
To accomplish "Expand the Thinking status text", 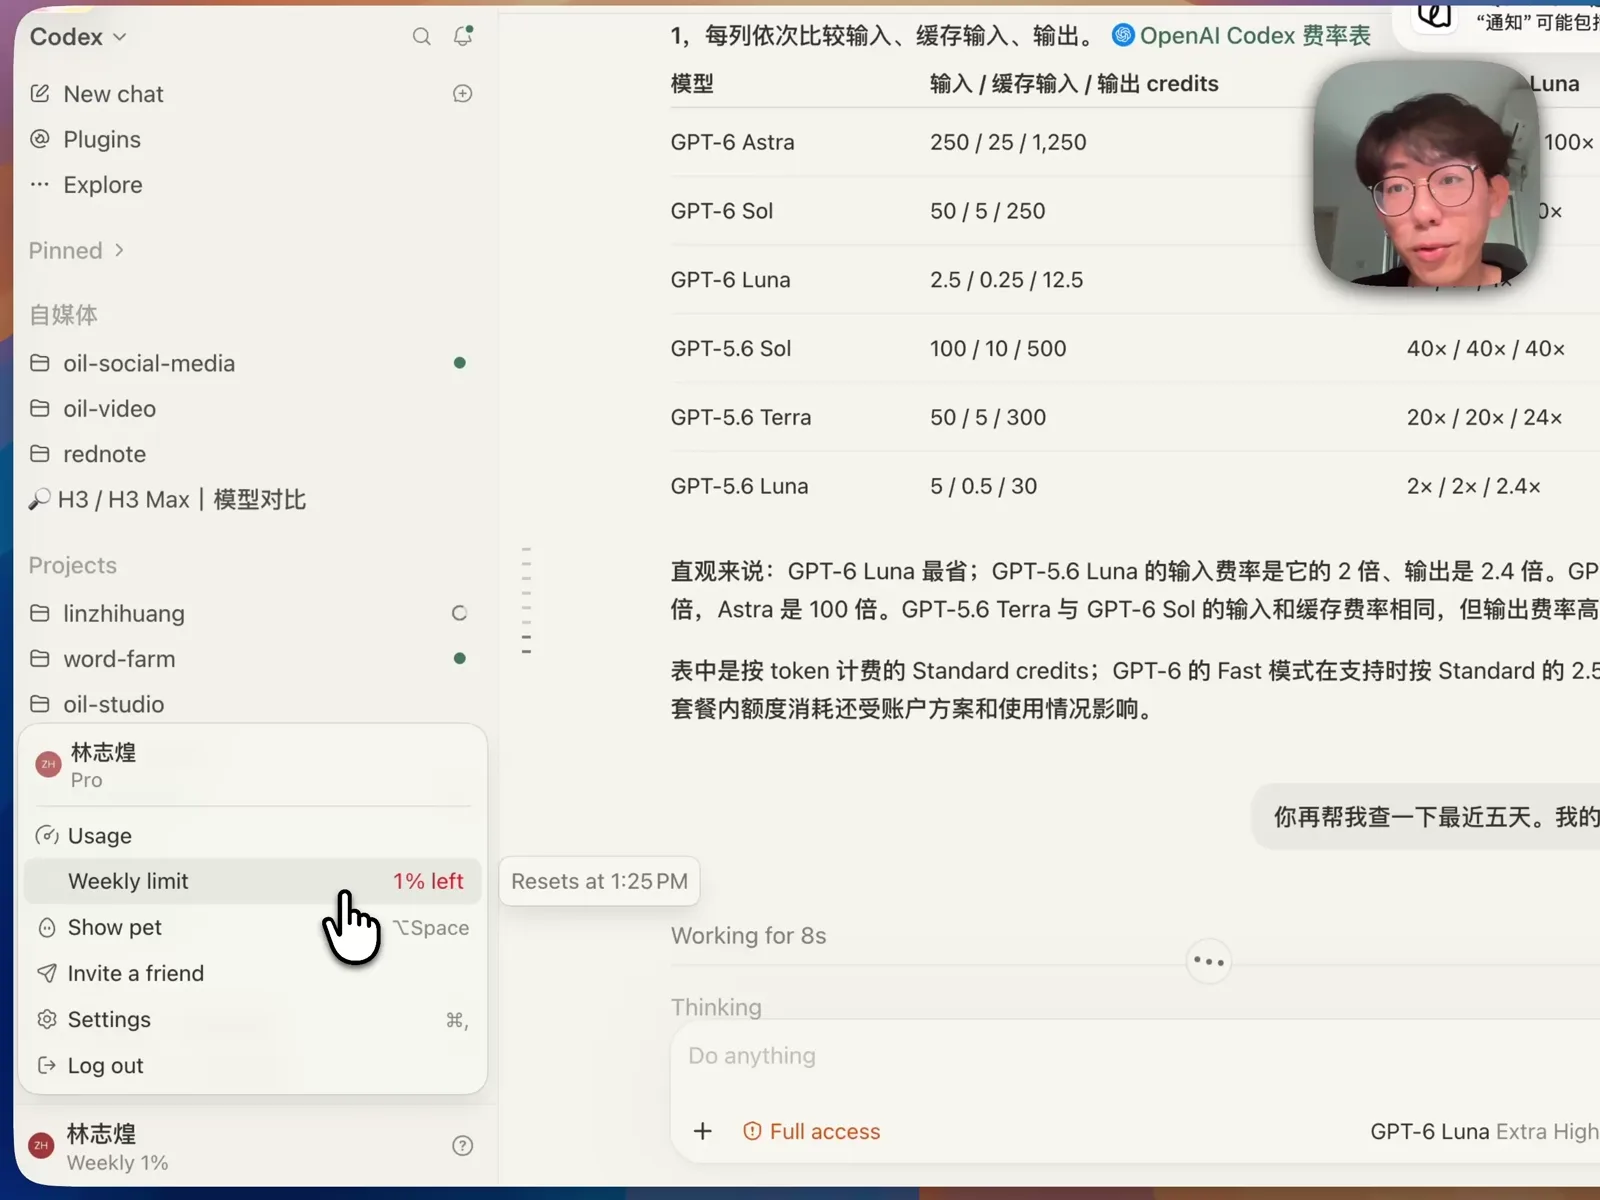I will pyautogui.click(x=716, y=1007).
